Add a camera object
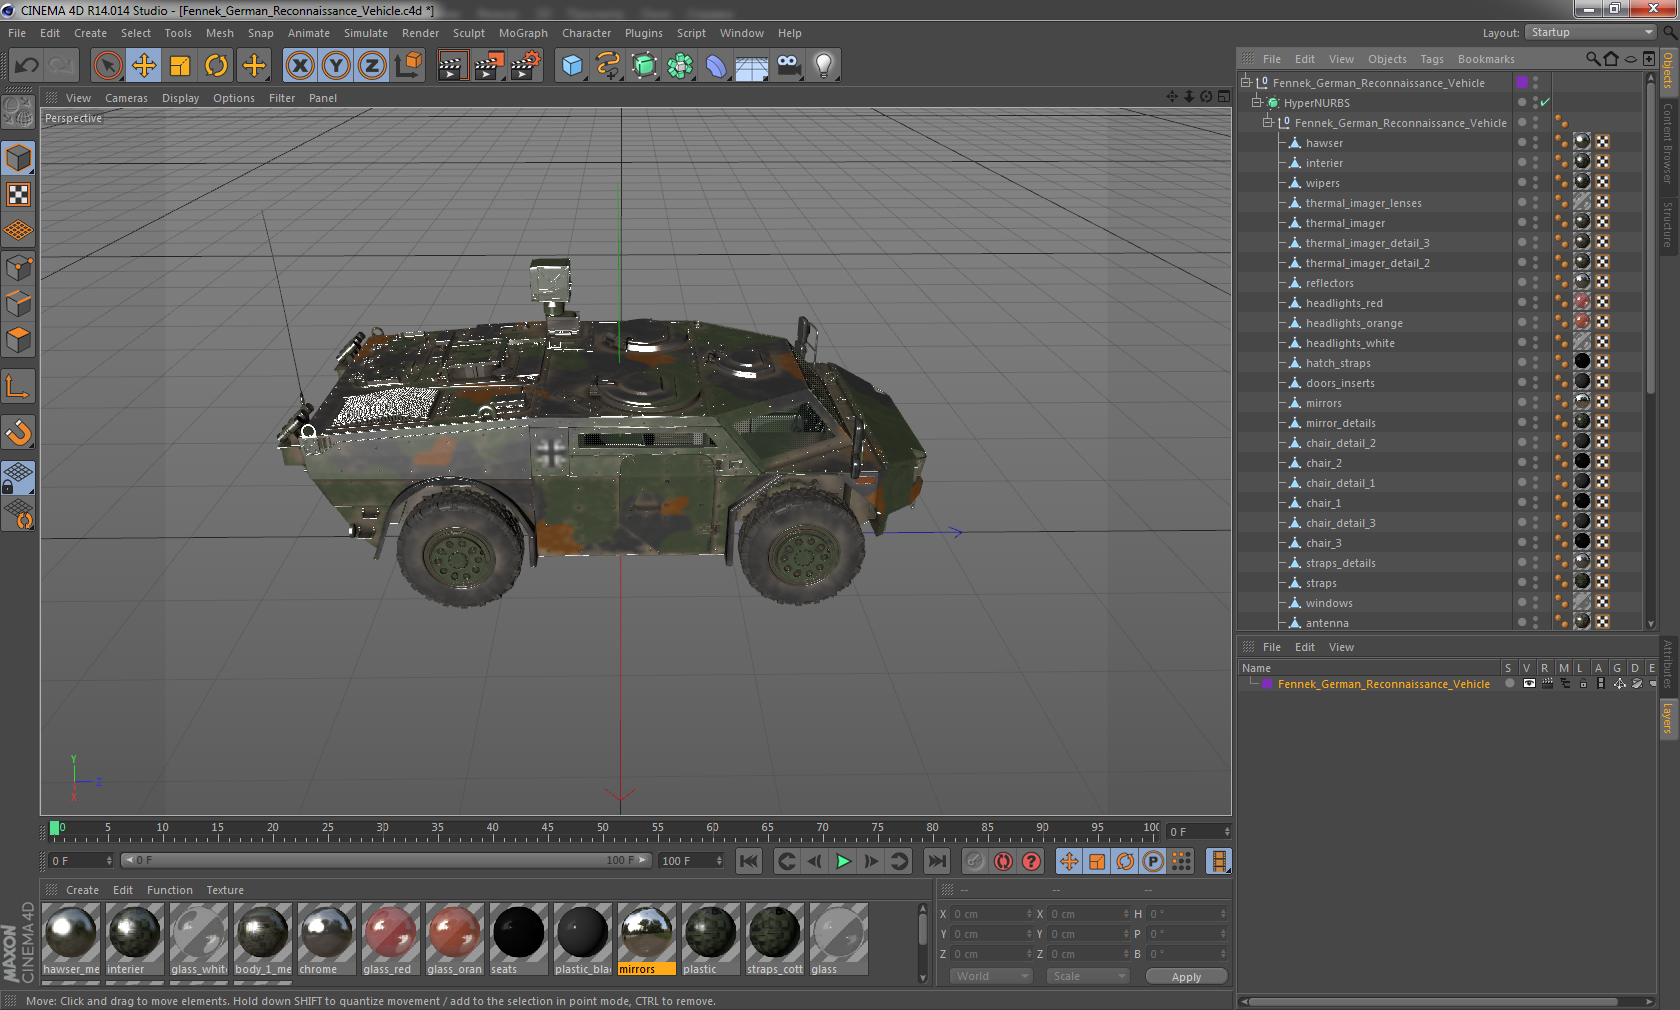 coord(788,66)
